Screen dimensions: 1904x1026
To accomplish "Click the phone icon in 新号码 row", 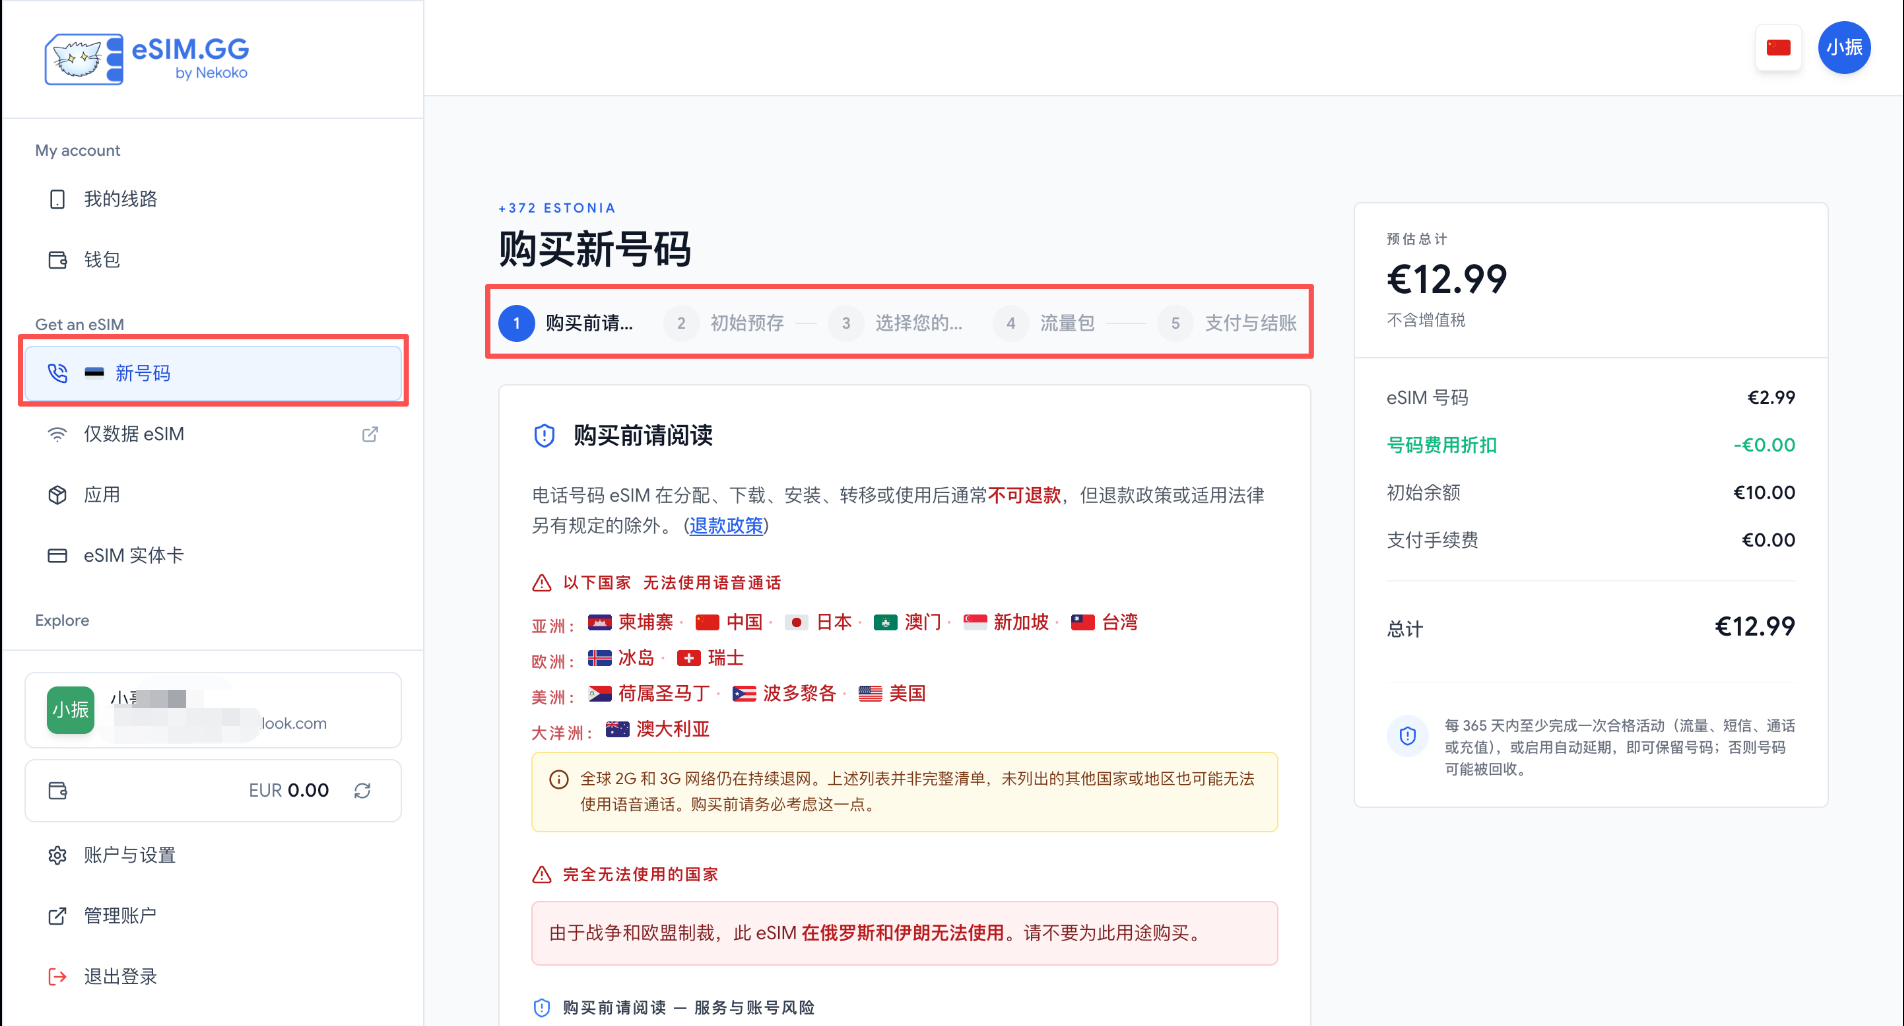I will tap(58, 373).
